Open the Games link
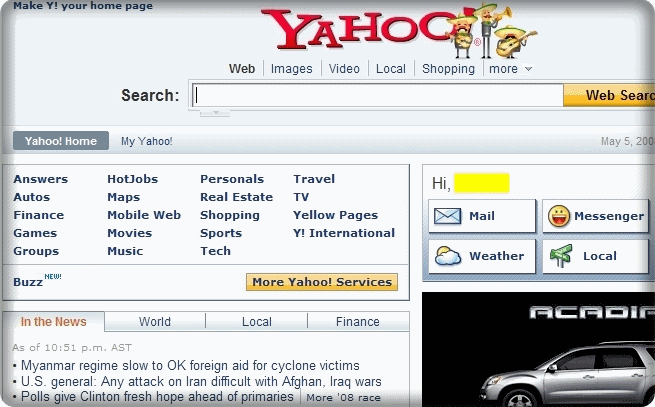The width and height of the screenshot is (655, 407). (35, 233)
